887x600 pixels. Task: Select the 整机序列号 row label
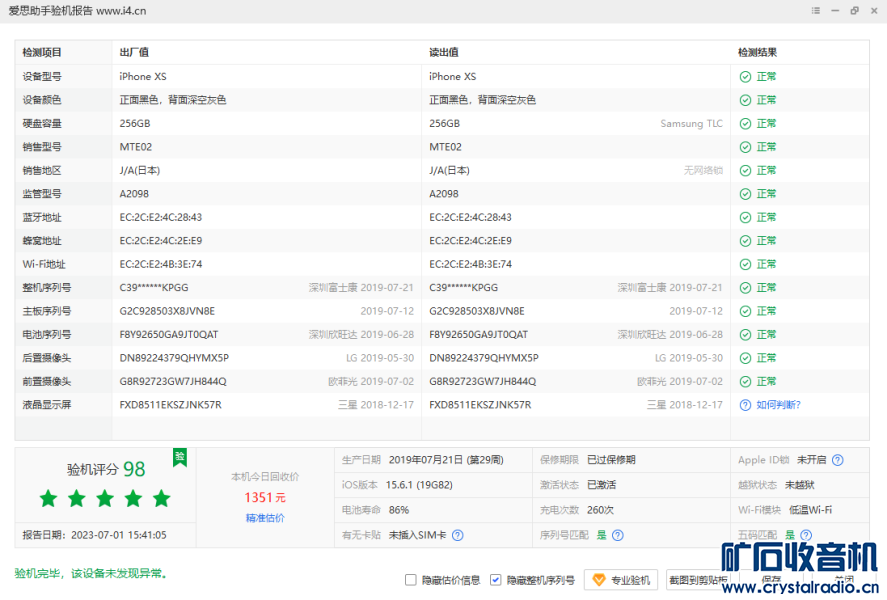click(x=47, y=288)
